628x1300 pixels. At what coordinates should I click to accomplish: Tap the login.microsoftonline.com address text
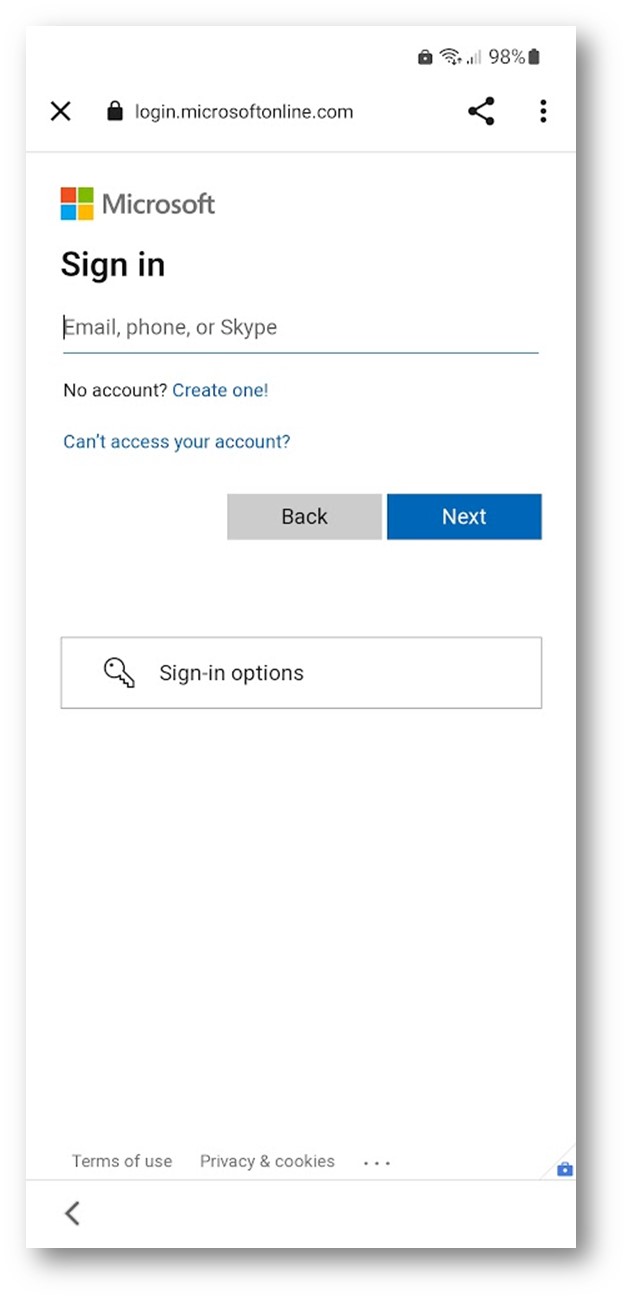[x=244, y=112]
